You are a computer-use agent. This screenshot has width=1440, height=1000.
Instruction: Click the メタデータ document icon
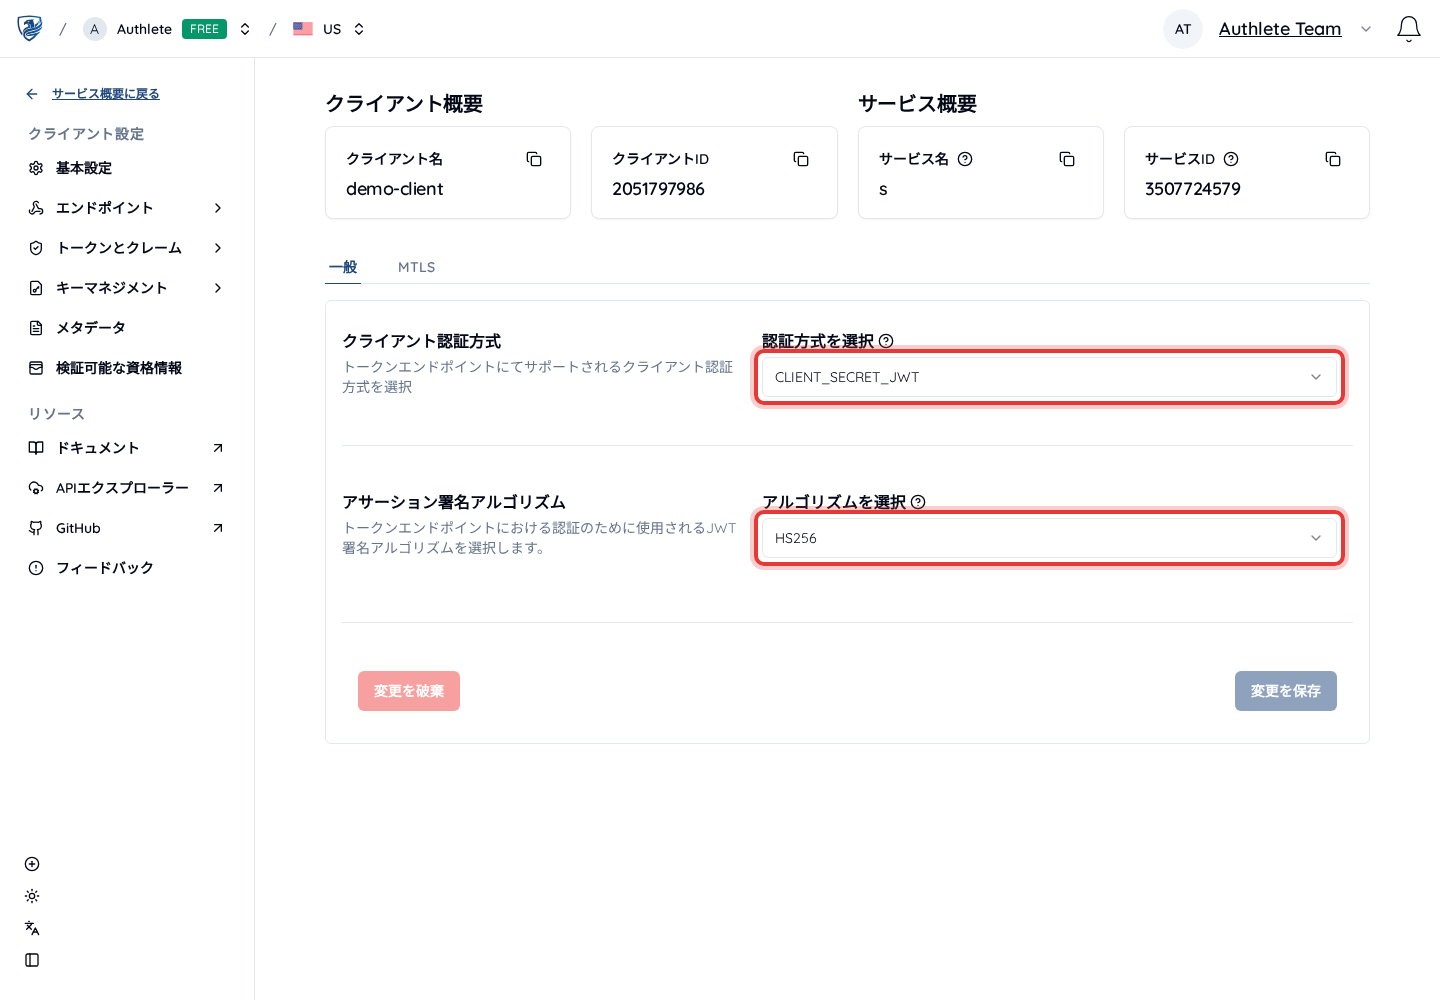(36, 328)
